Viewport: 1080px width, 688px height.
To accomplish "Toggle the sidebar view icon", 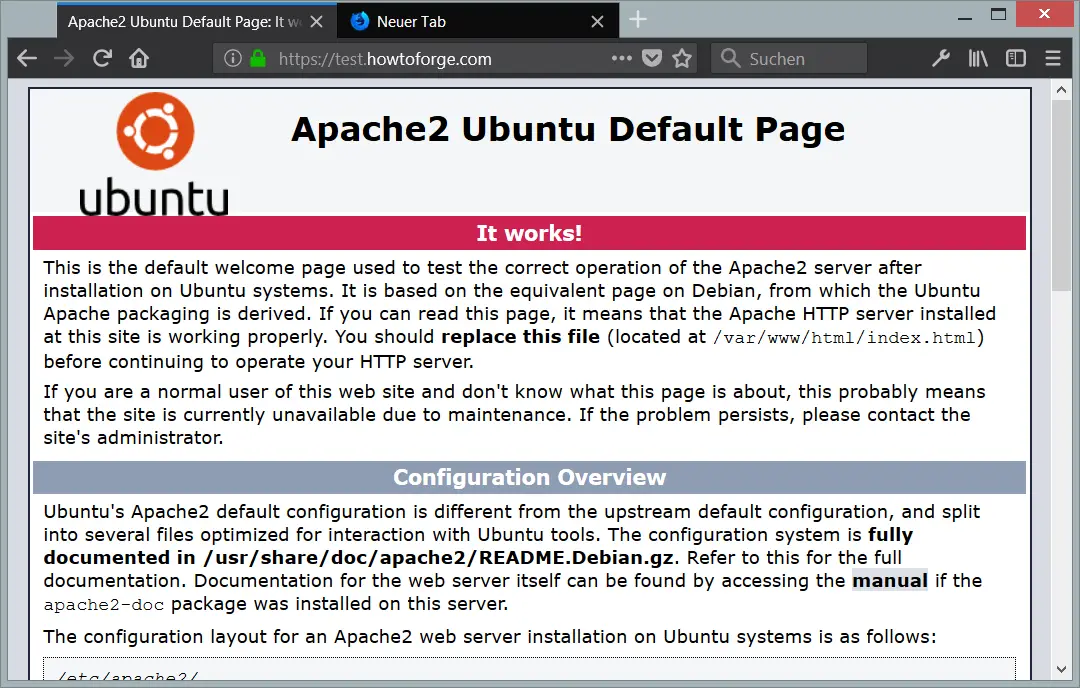I will pyautogui.click(x=1015, y=59).
